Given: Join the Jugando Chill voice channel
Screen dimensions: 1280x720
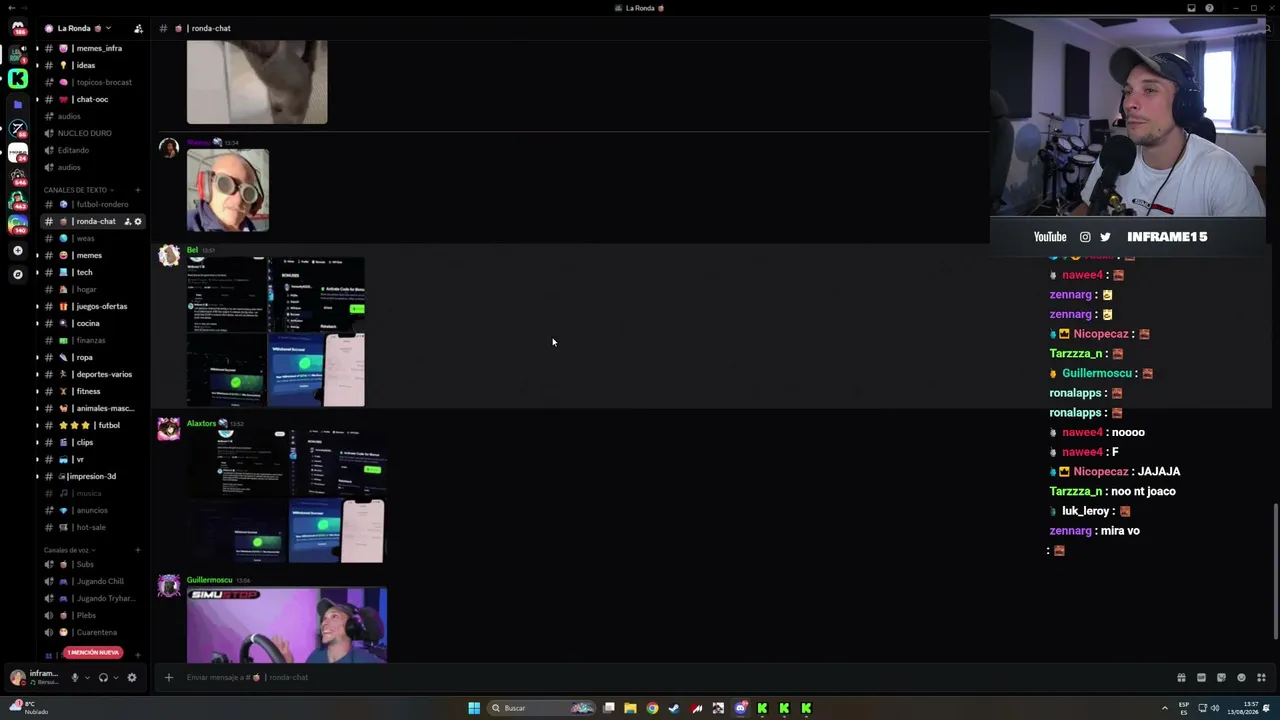Looking at the screenshot, I should tap(93, 581).
